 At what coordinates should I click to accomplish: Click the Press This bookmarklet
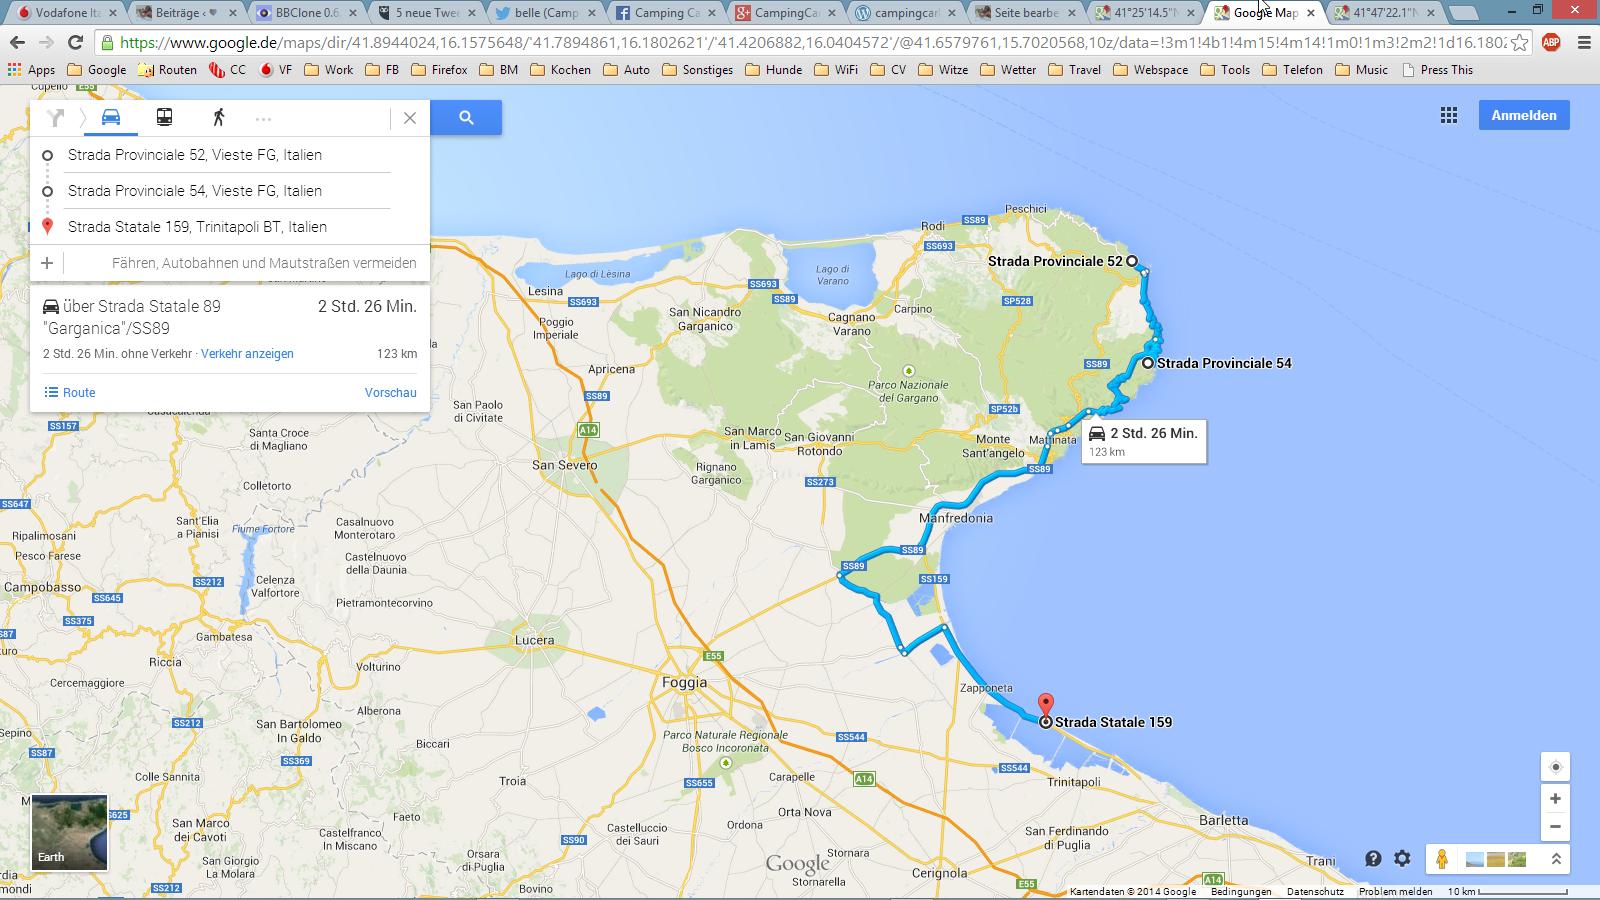1437,70
